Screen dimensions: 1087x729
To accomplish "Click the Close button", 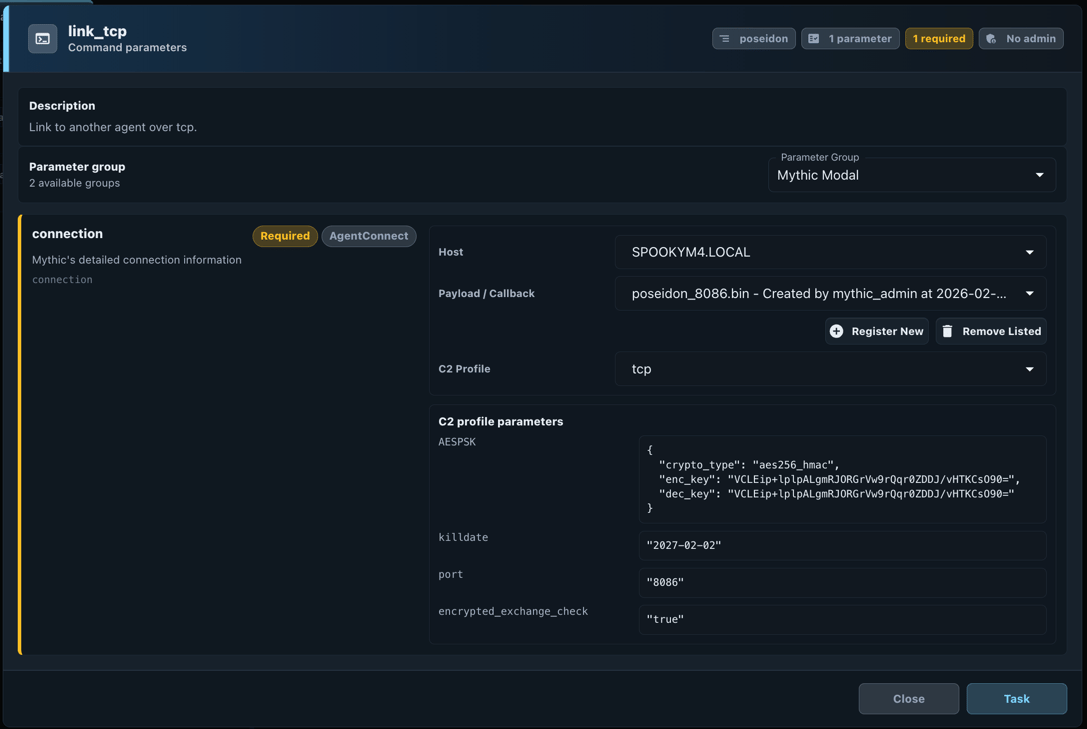I will (909, 699).
